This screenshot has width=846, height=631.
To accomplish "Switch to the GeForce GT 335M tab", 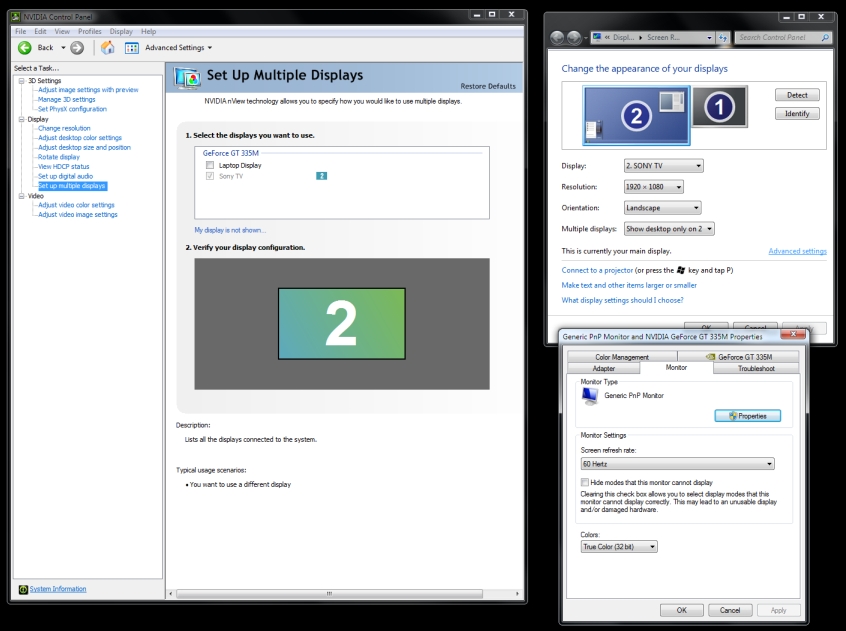I will (738, 357).
